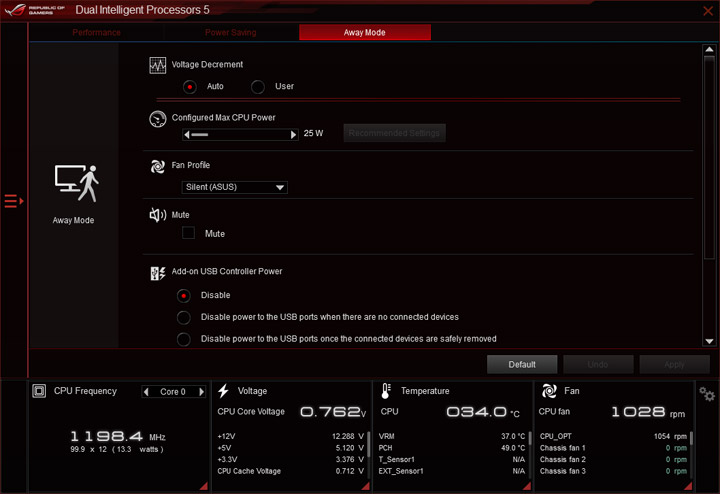
Task: Select Auto voltage decrement option
Action: [x=190, y=86]
